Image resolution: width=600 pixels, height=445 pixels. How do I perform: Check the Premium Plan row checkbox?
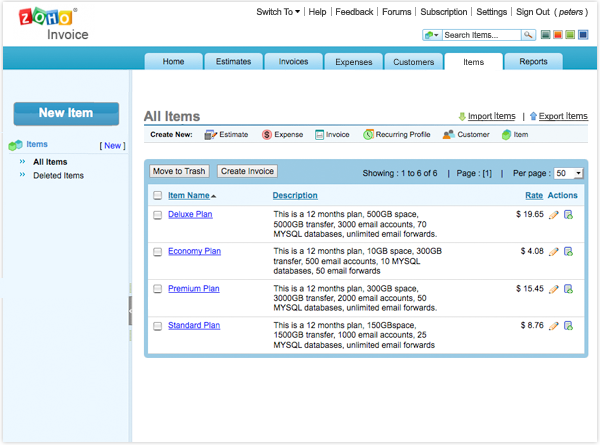coord(158,289)
